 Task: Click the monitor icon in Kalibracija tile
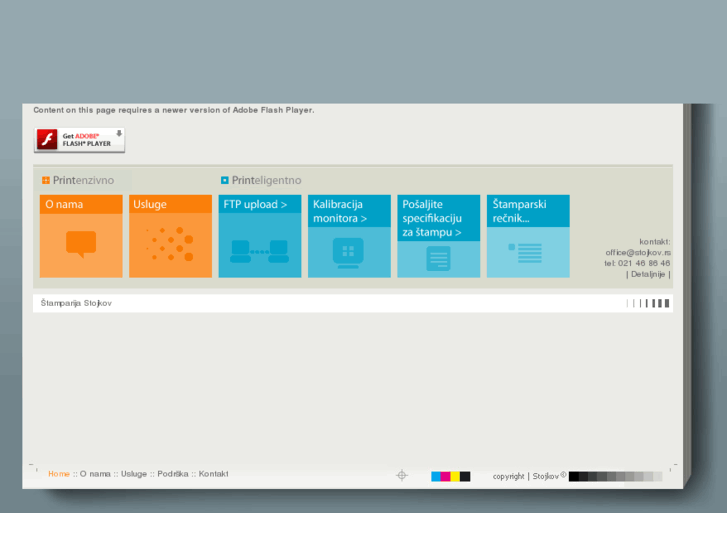coord(348,253)
